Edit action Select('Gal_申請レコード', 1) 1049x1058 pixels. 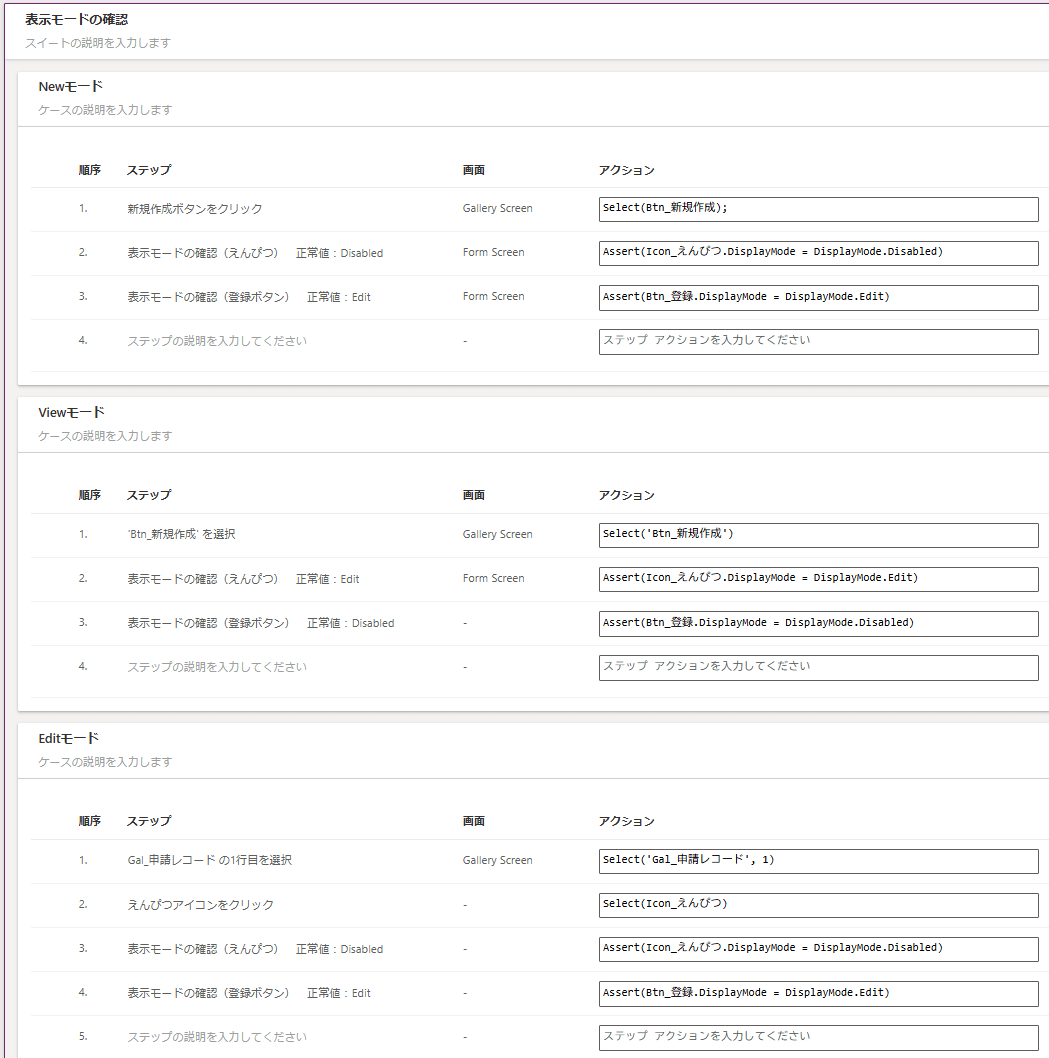[x=818, y=861]
